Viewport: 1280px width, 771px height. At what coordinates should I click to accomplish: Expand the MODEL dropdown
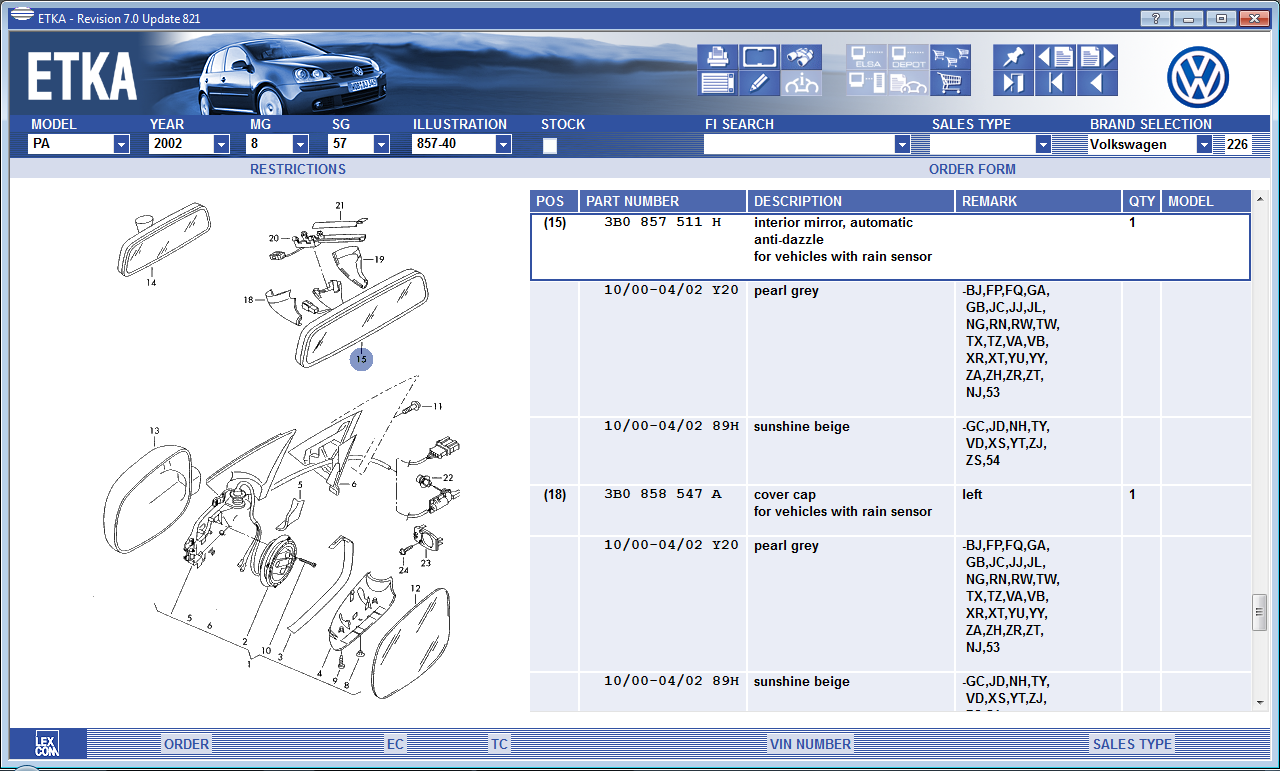pos(121,145)
